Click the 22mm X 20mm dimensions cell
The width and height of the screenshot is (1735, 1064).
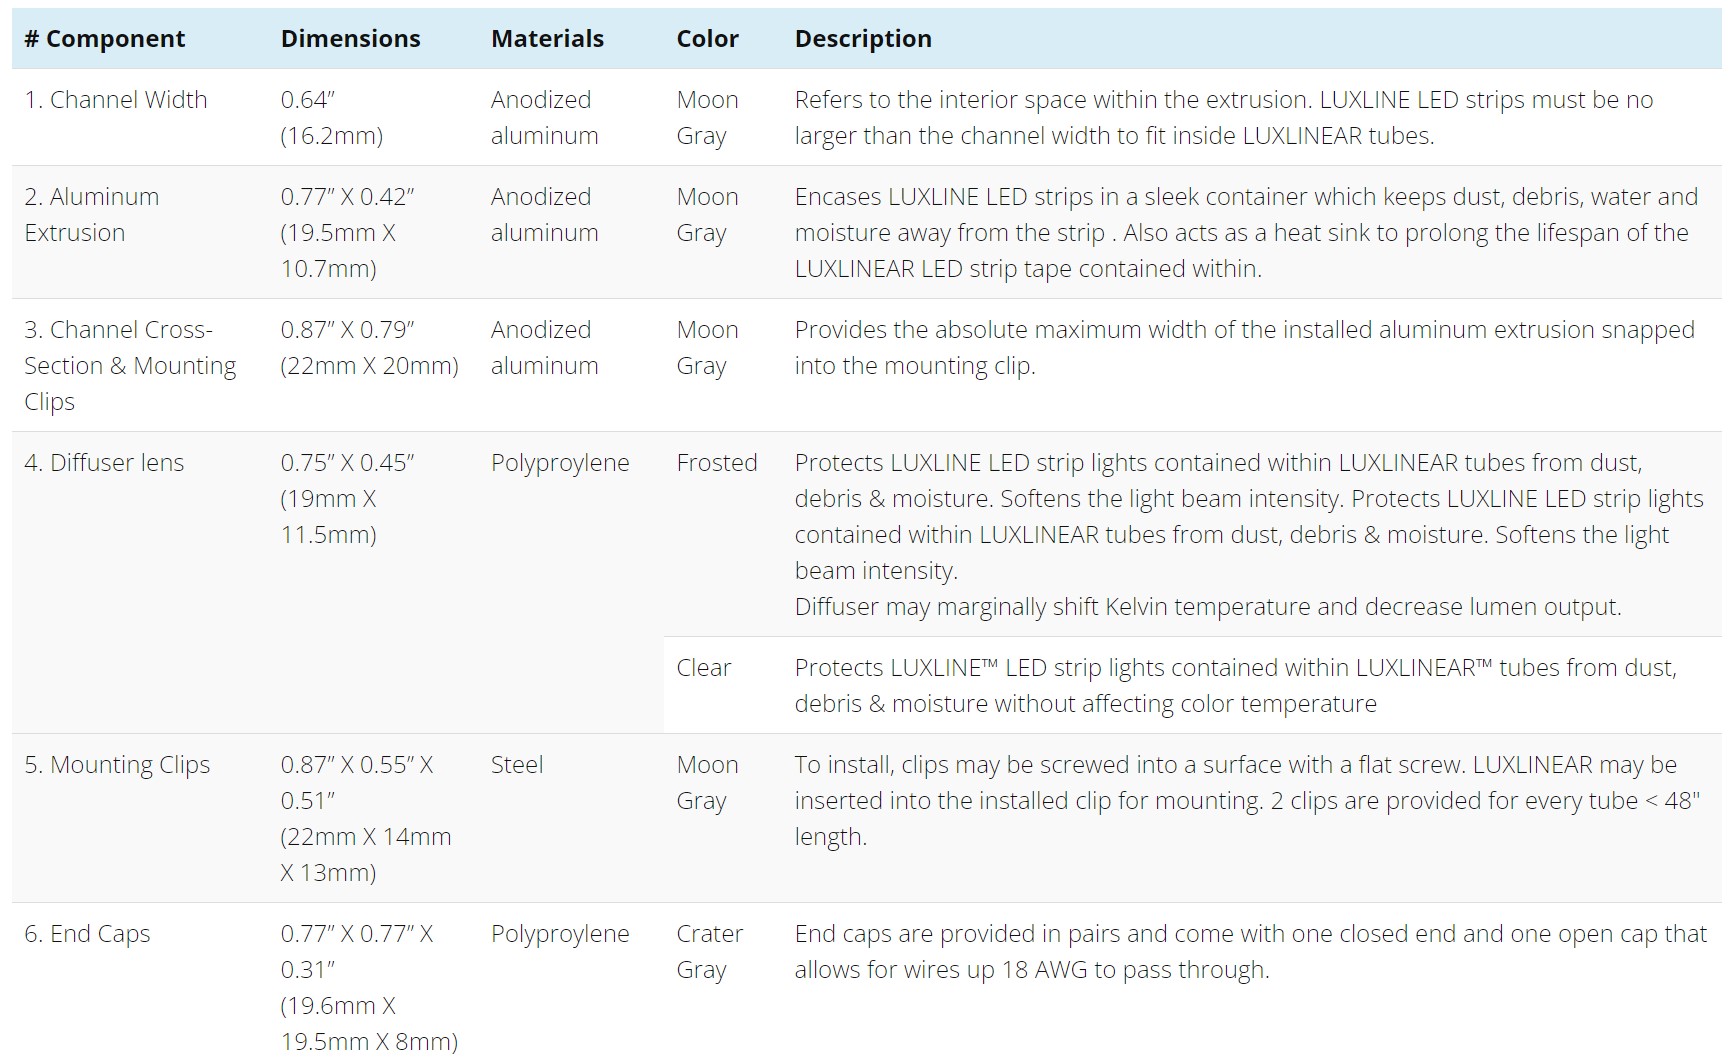[370, 347]
